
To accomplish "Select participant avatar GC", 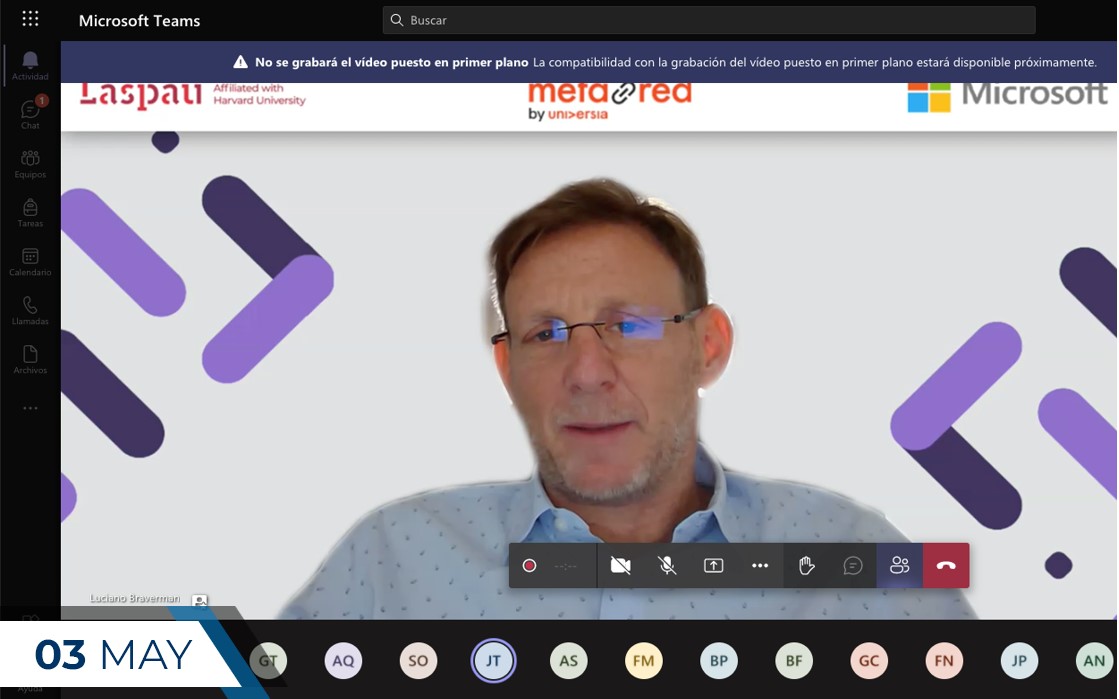I will tap(869, 660).
